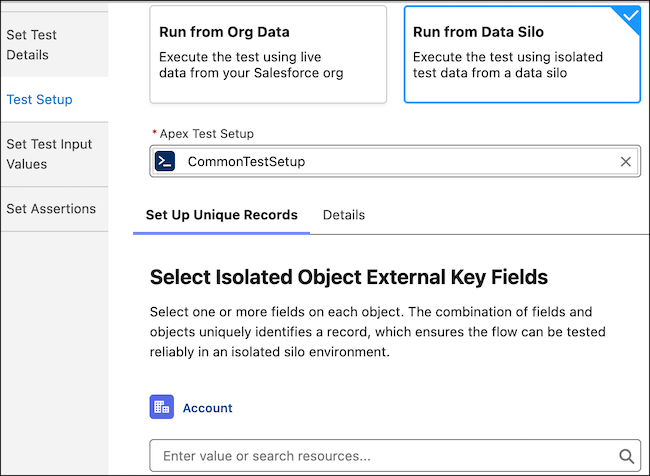The width and height of the screenshot is (650, 476).
Task: Click the Apex Test Setup field label
Action: pyautogui.click(x=206, y=134)
